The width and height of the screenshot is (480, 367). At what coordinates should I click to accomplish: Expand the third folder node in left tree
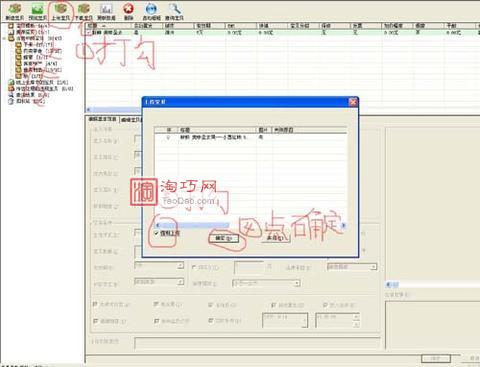tap(4, 39)
